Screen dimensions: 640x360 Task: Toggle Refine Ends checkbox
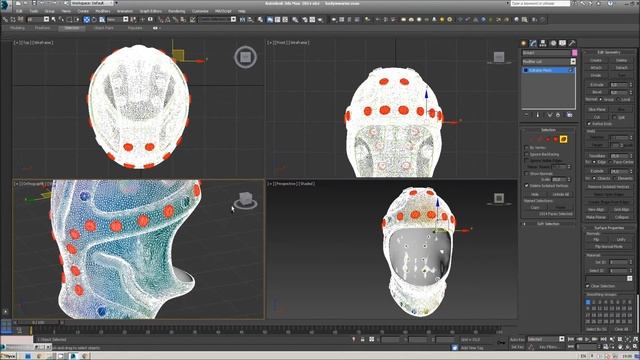pyautogui.click(x=589, y=123)
